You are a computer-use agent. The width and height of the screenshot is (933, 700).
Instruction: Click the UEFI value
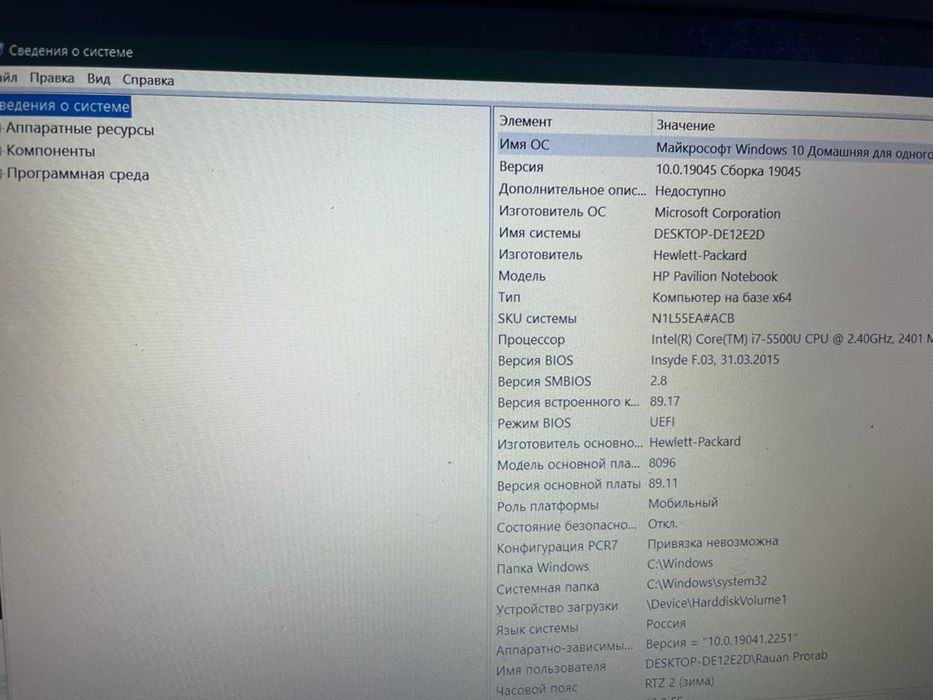662,421
